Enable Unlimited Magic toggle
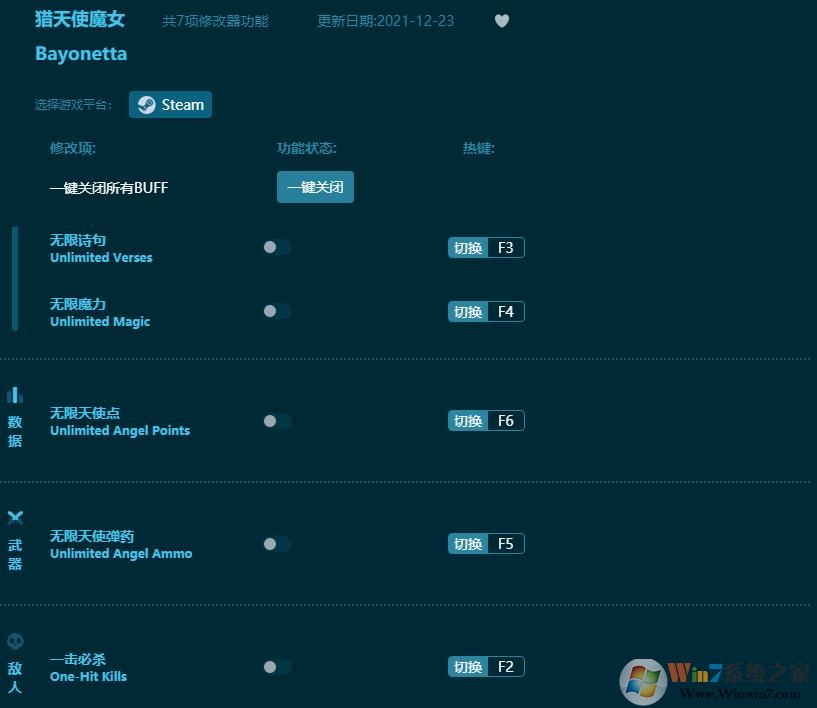This screenshot has height=708, width=817. click(277, 311)
